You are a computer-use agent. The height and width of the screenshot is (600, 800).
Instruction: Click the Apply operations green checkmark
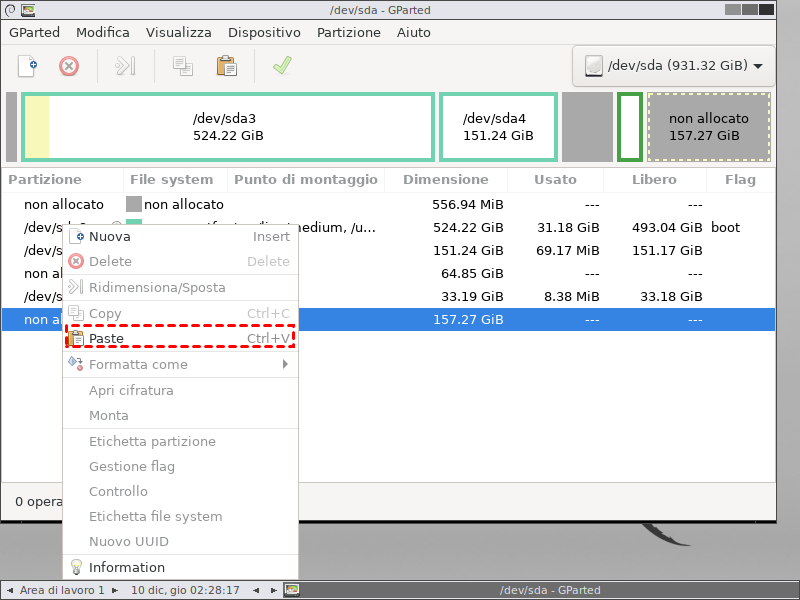[282, 65]
